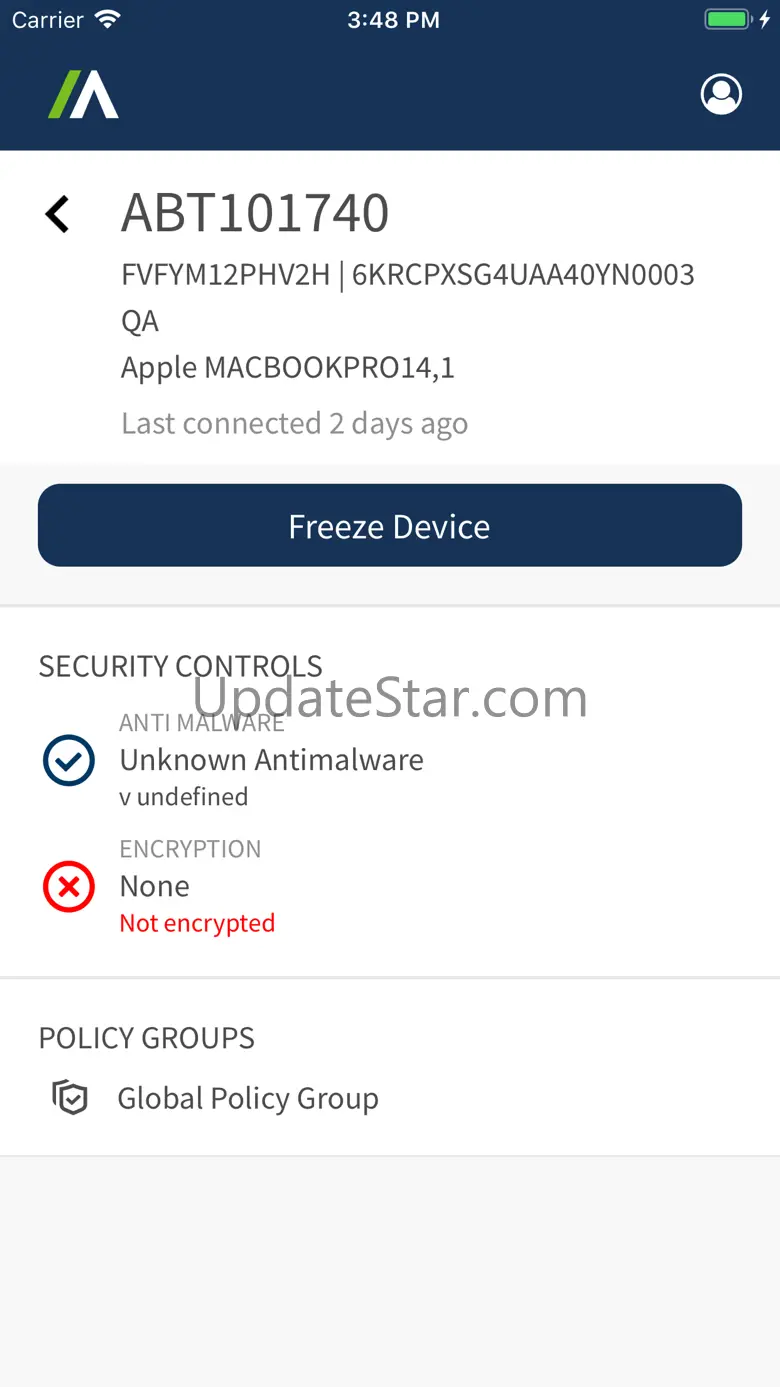Screen dimensions: 780x1387
Task: Open Global Policy Group
Action: [248, 1098]
